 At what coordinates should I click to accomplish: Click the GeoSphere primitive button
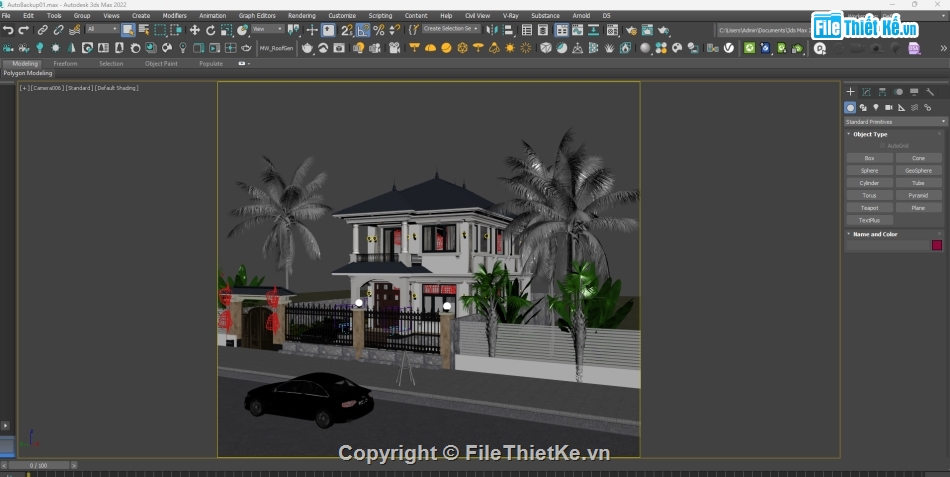(918, 170)
